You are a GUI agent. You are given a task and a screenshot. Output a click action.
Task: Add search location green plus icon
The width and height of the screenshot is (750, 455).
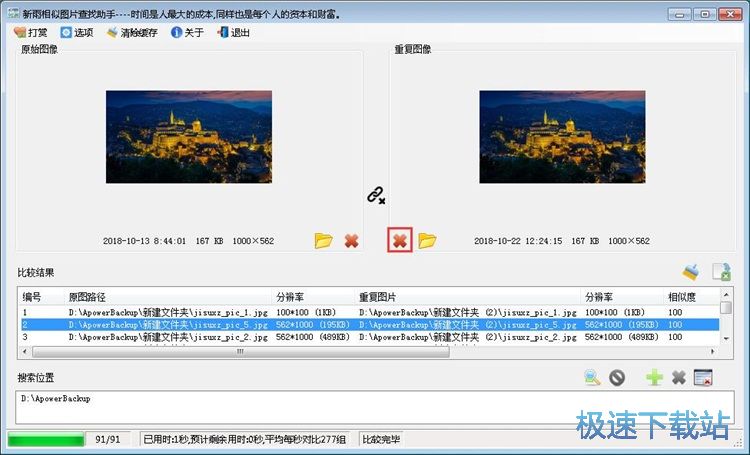pyautogui.click(x=654, y=377)
